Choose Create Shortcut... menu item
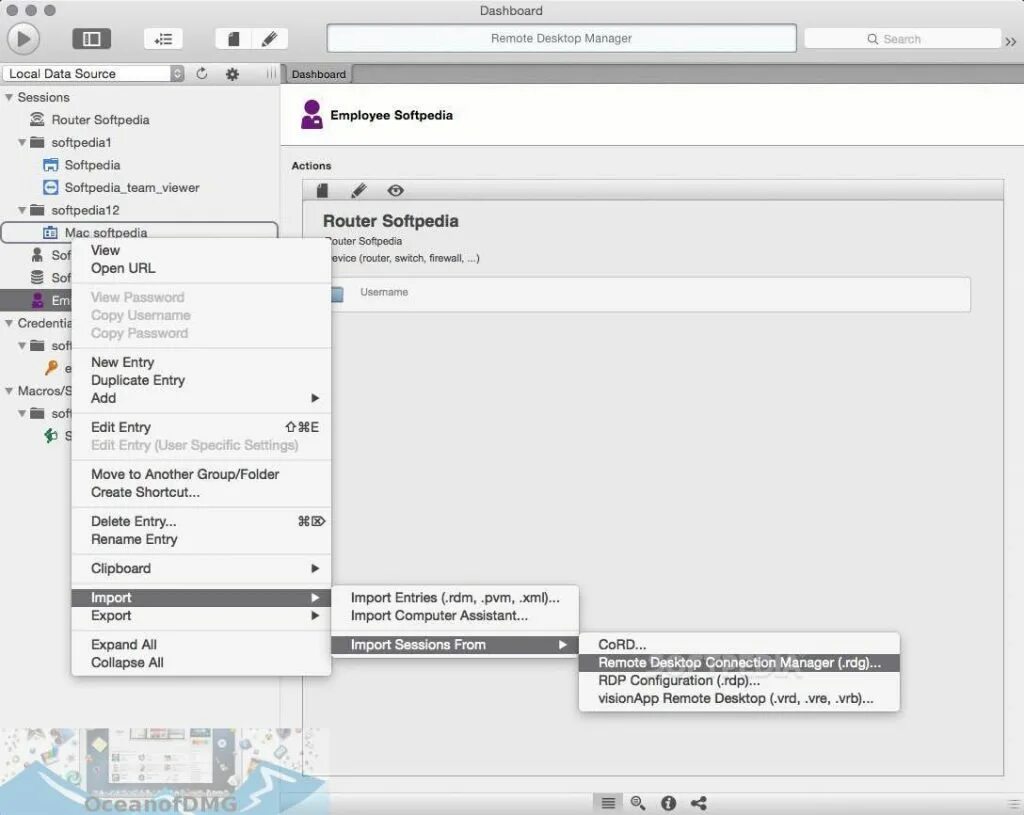Screen dimensions: 1024x815 (x=201, y=492)
